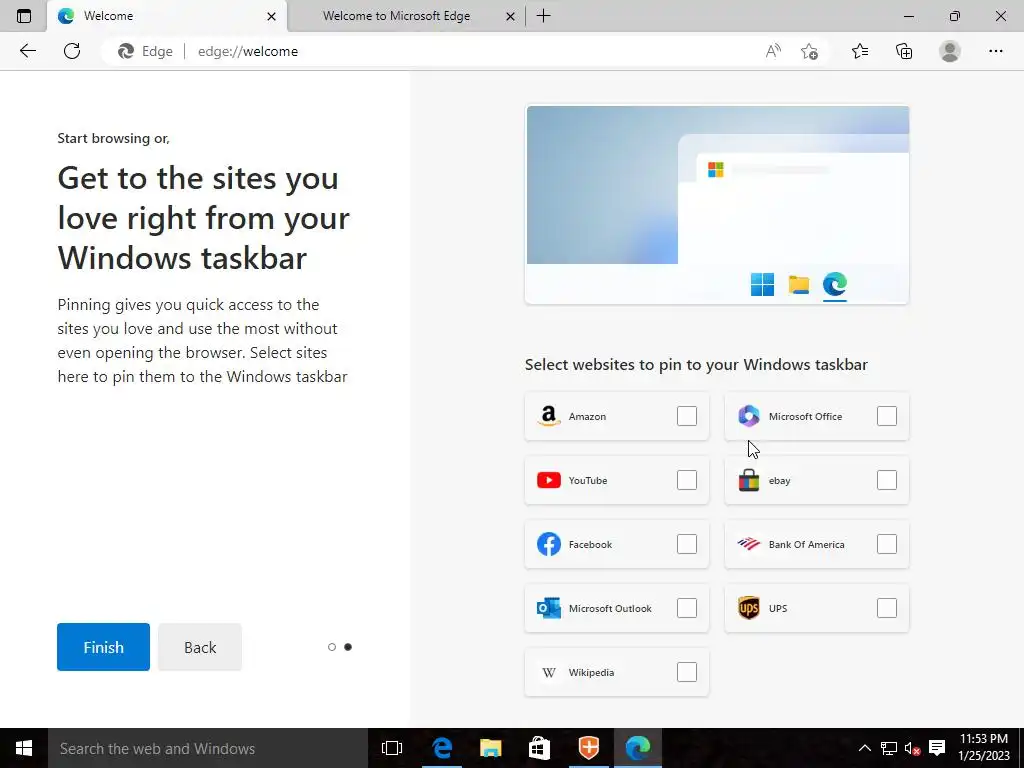1024x768 pixels.
Task: Open the user profile avatar icon
Action: (x=950, y=51)
